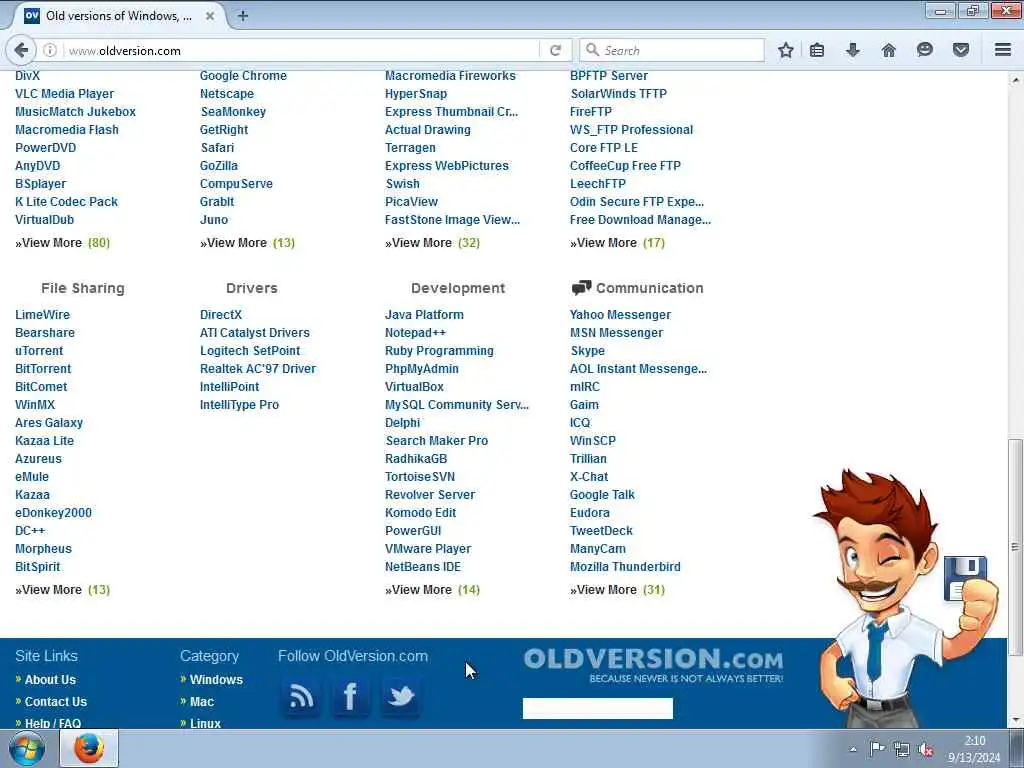The width and height of the screenshot is (1024, 768).
Task: Click the footer white input field
Action: [x=598, y=708]
